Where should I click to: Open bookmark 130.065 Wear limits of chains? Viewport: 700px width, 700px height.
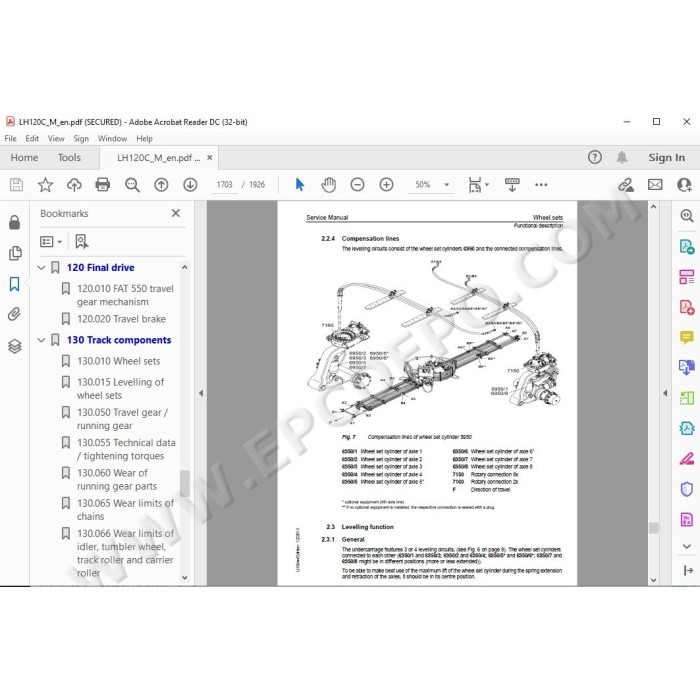click(x=125, y=510)
